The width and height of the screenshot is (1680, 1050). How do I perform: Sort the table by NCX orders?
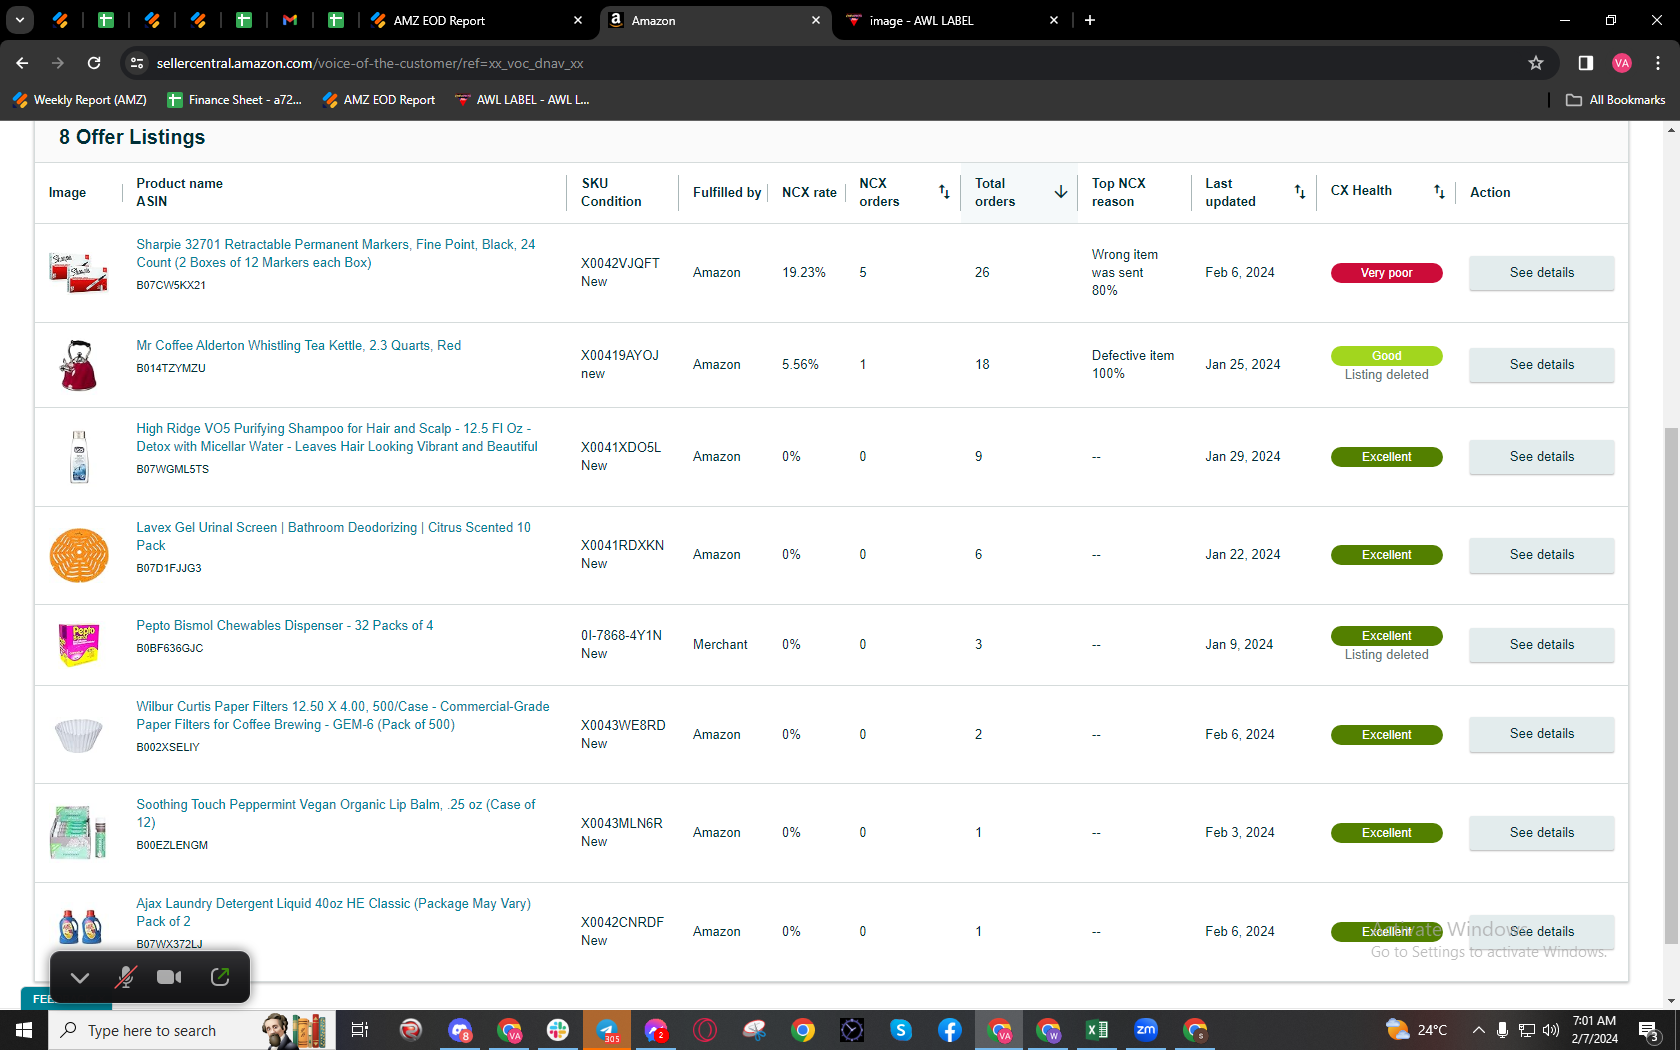tap(944, 192)
